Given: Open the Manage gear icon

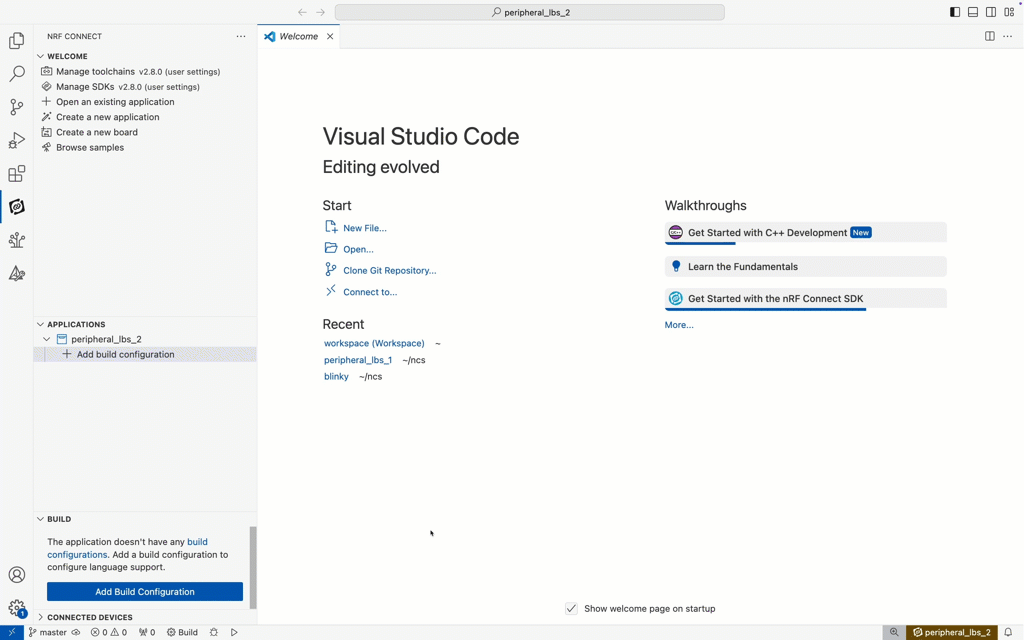Looking at the screenshot, I should point(17,608).
